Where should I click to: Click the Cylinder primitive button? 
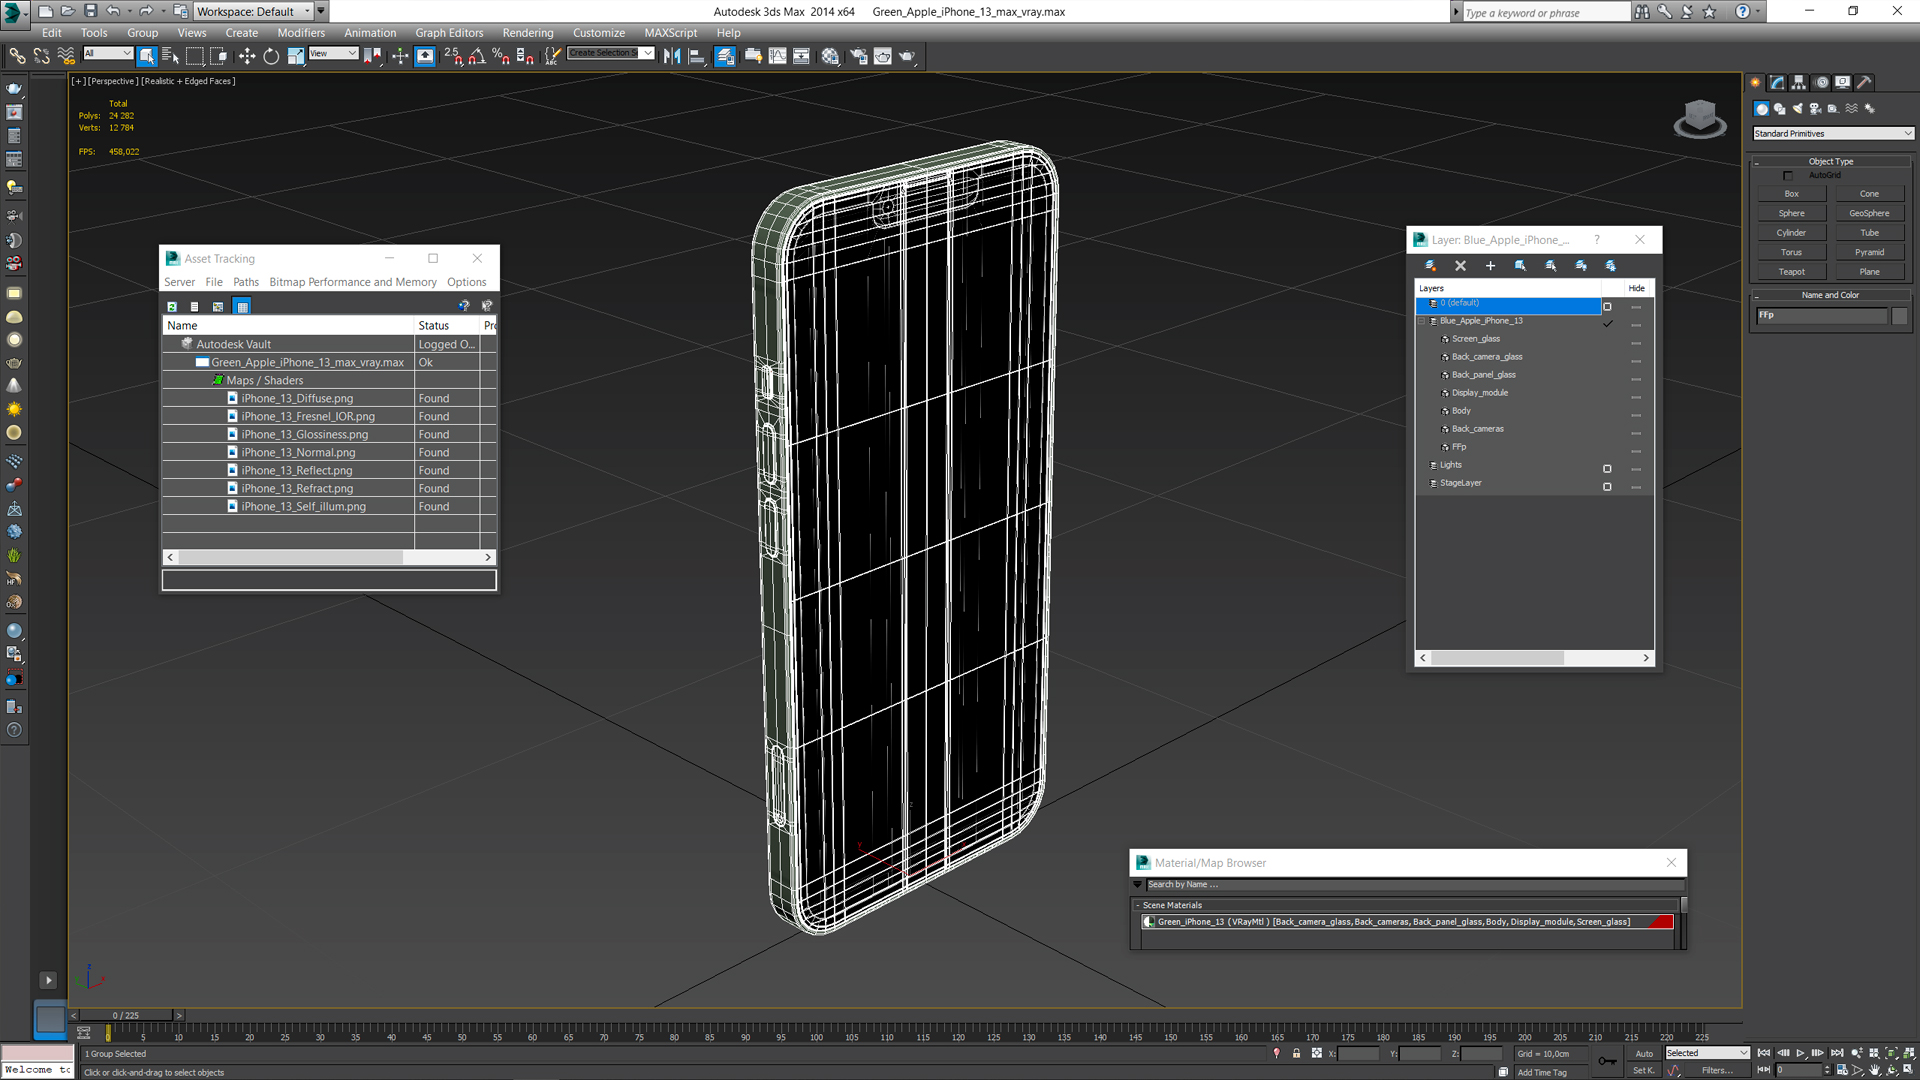coord(1791,233)
